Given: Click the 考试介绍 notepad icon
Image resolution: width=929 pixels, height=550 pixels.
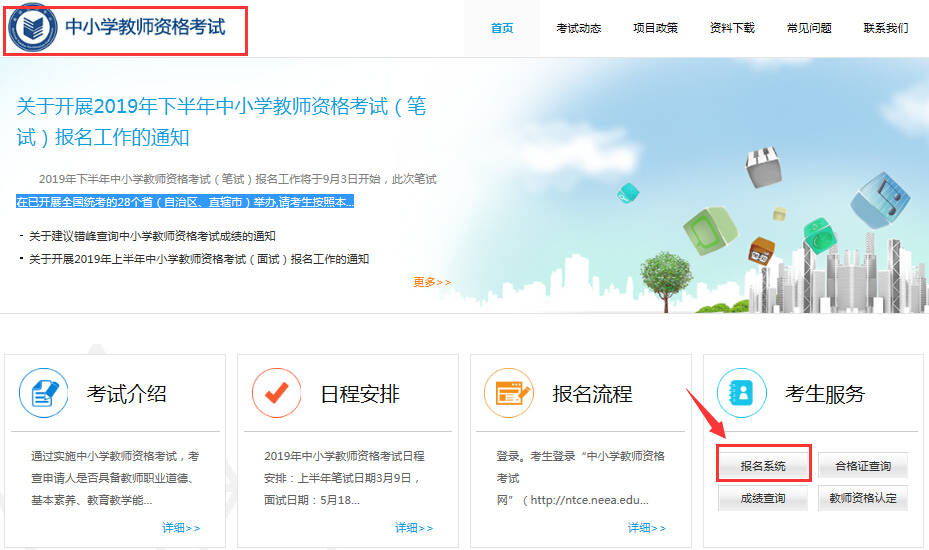Looking at the screenshot, I should tap(43, 393).
